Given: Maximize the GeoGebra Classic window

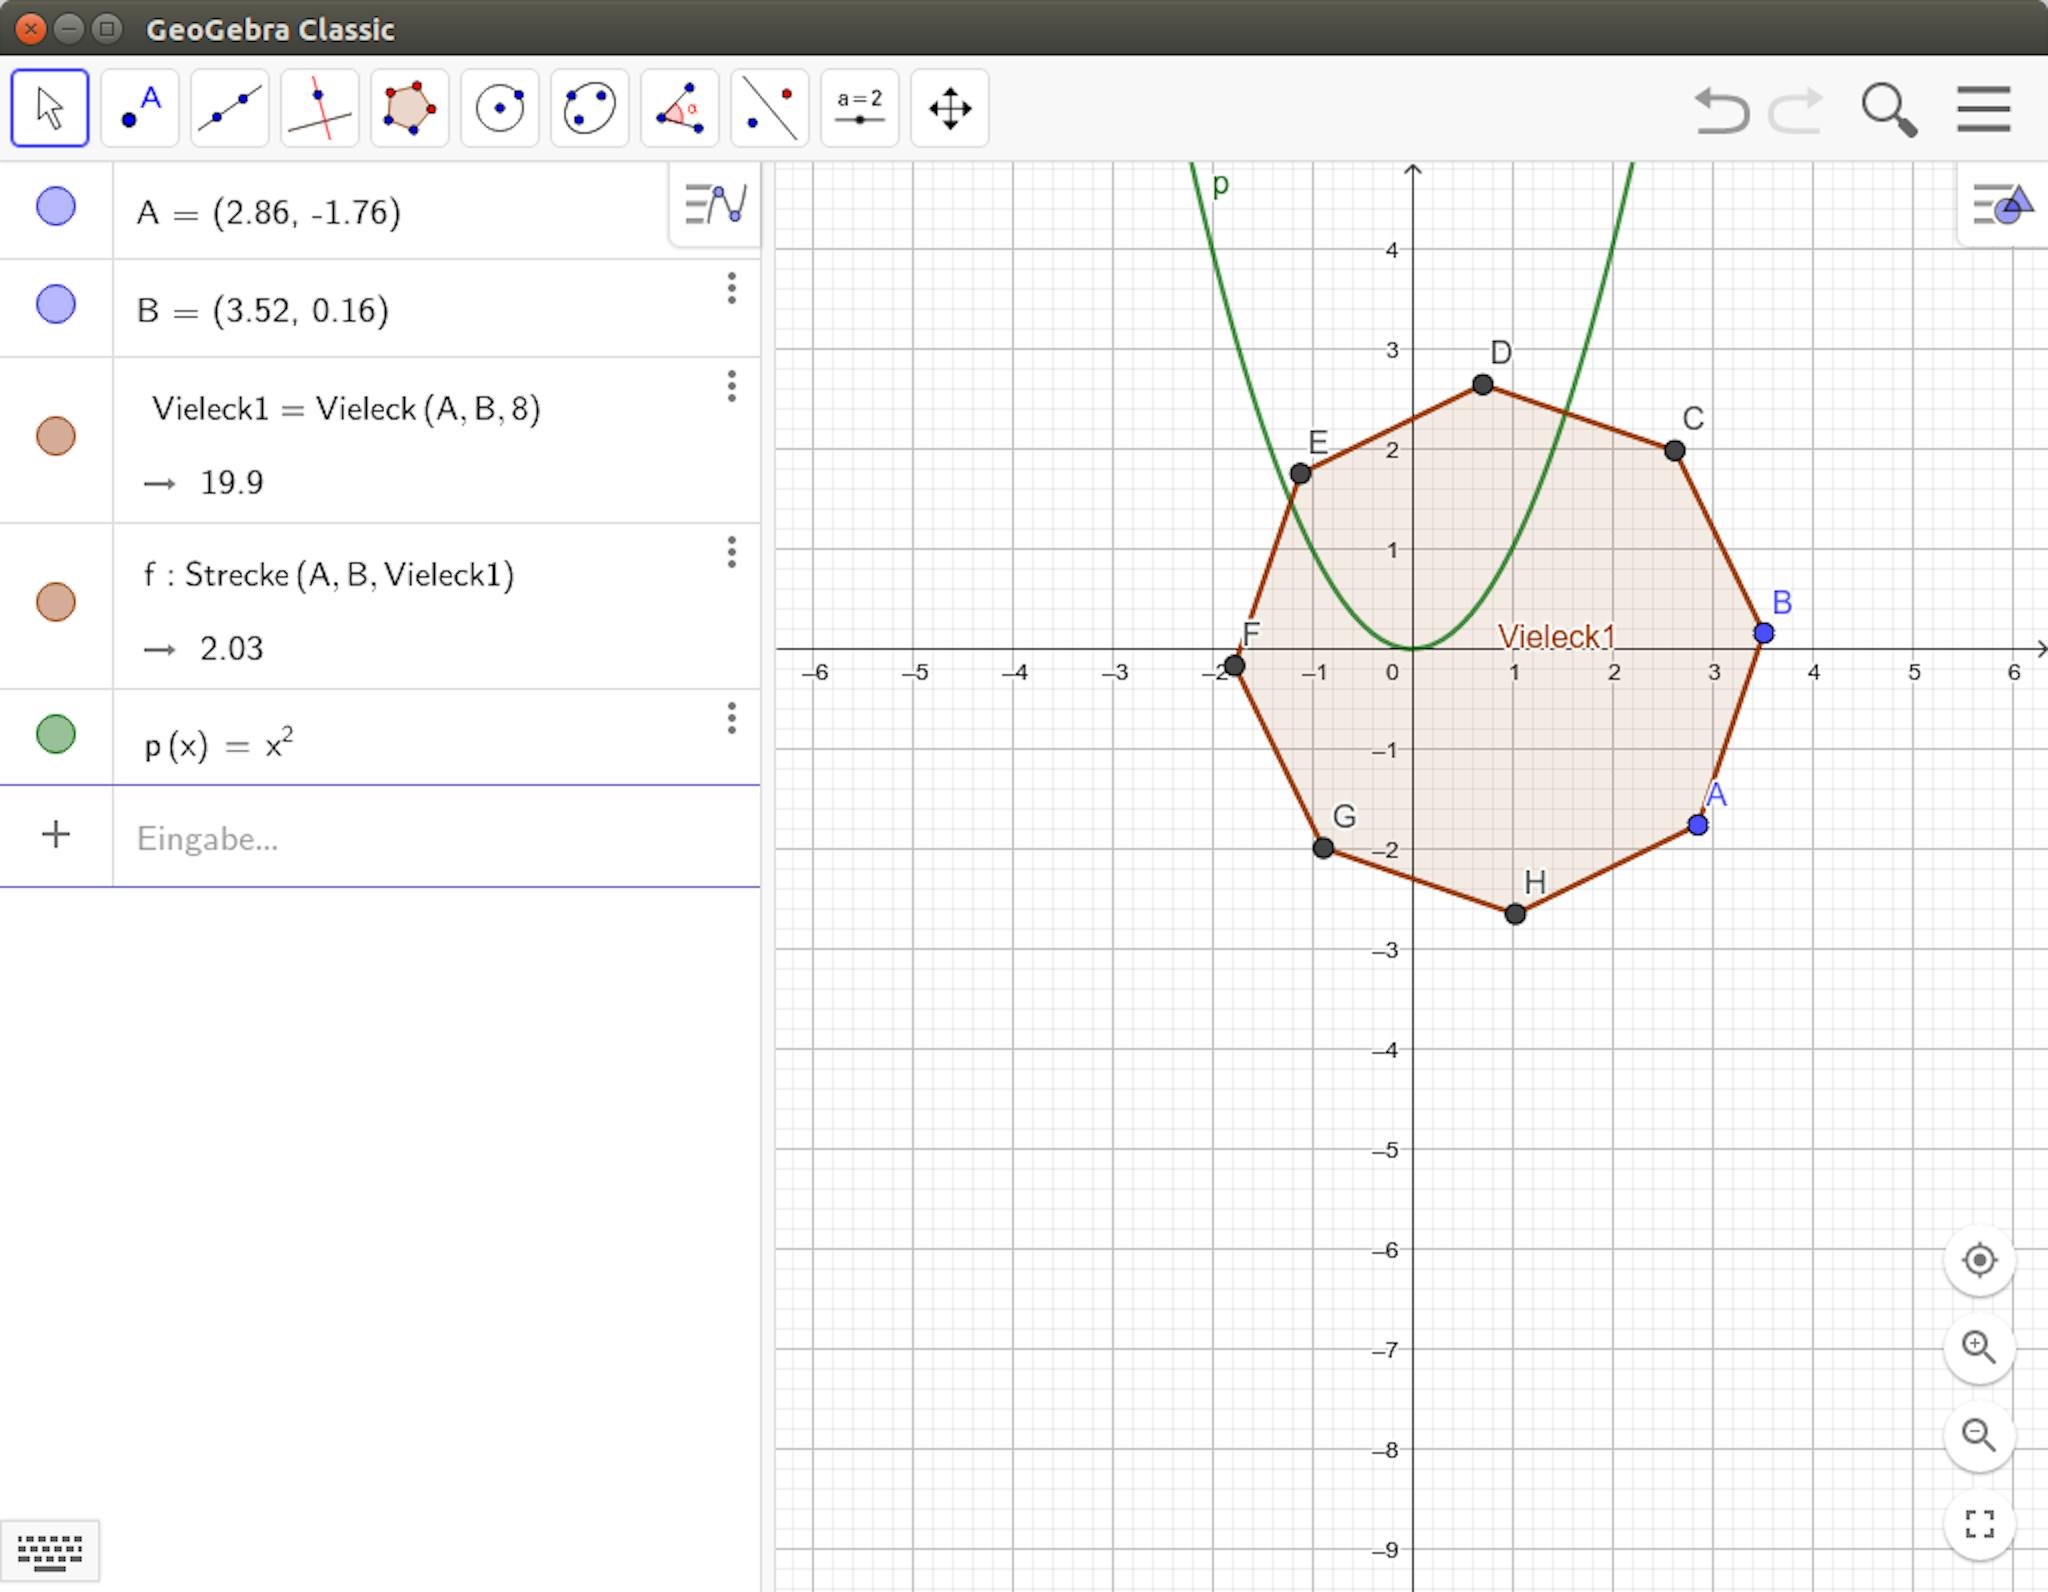Looking at the screenshot, I should 107,29.
